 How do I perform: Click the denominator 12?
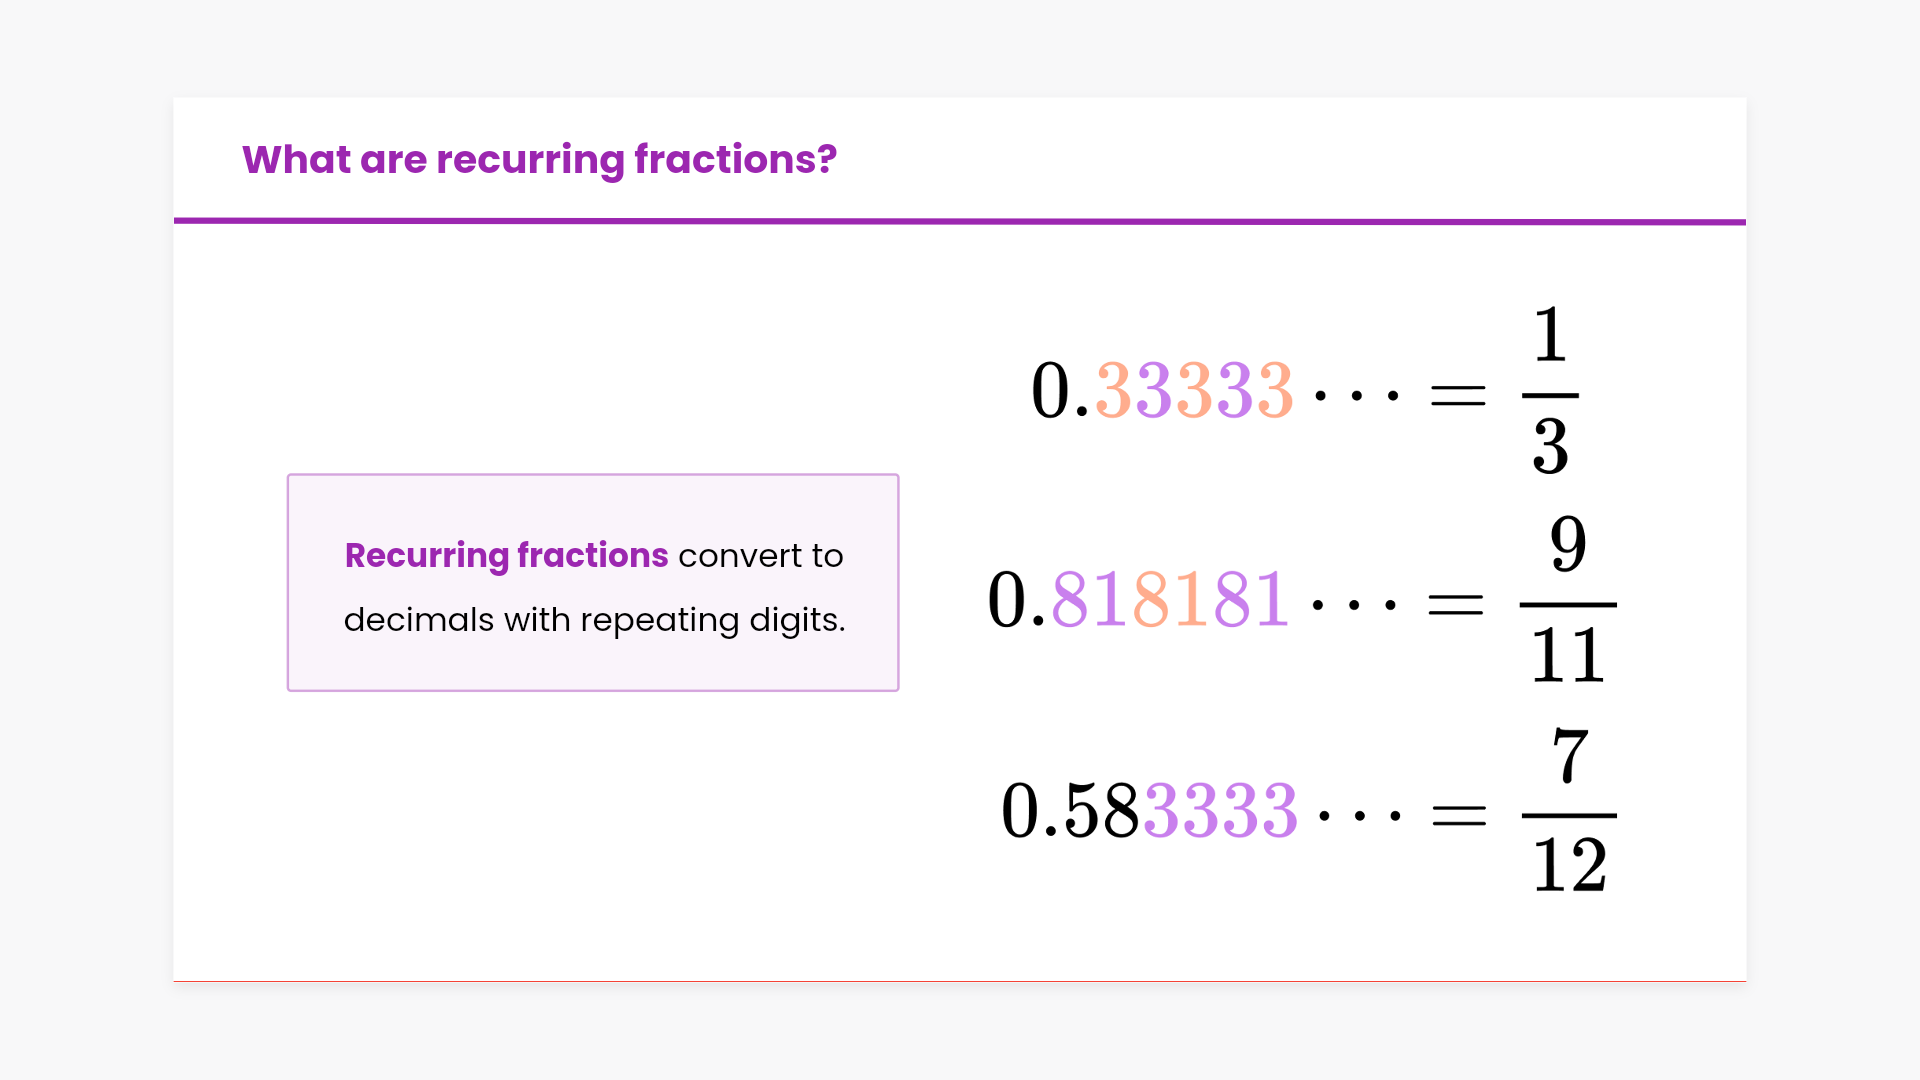[x=1570, y=866]
